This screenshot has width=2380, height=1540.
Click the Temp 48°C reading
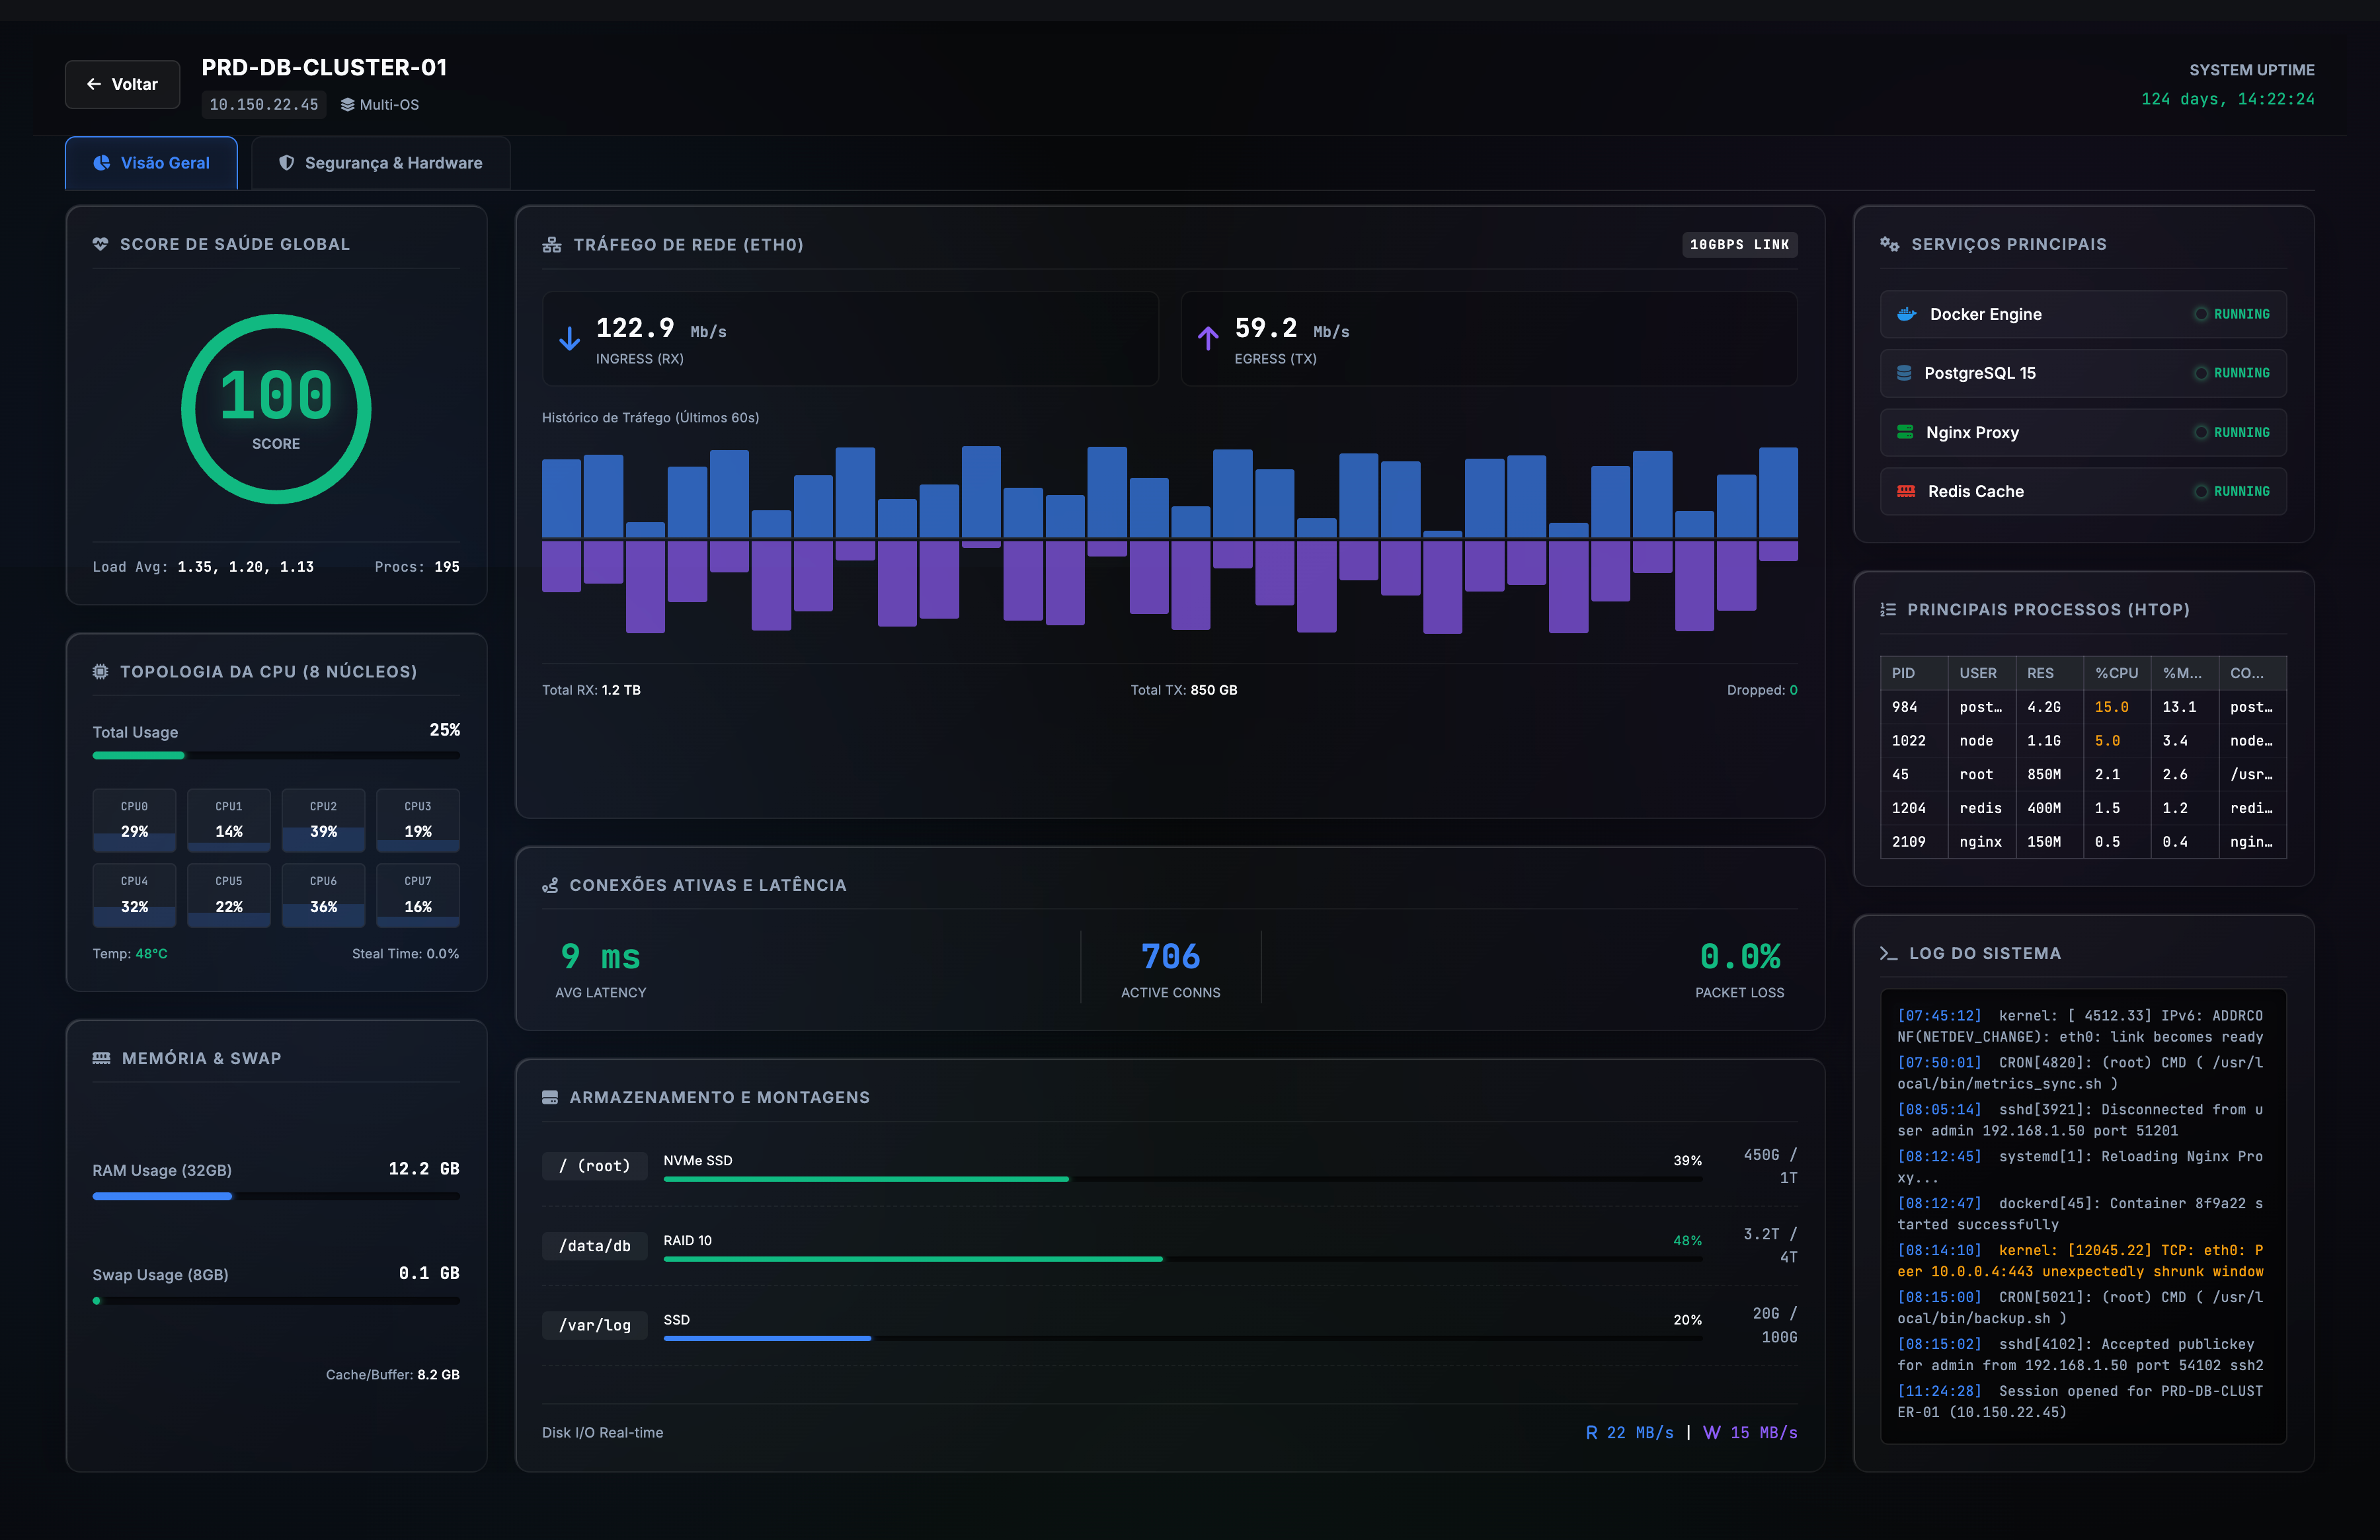pos(130,954)
